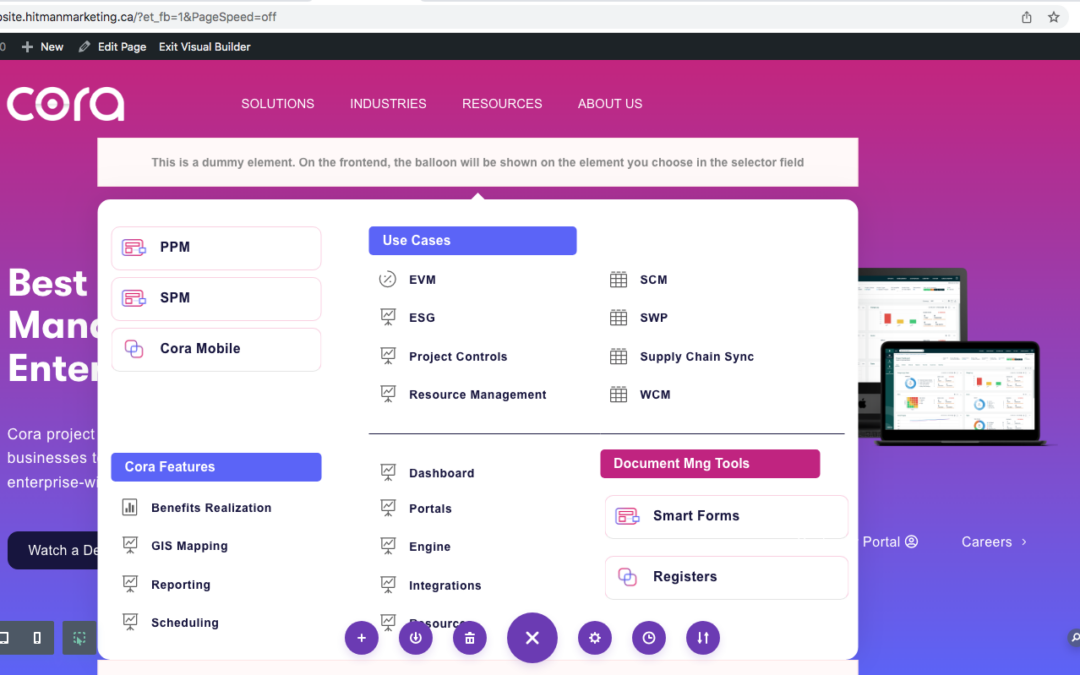
Task: Open the ABOUT US menu
Action: pos(610,104)
